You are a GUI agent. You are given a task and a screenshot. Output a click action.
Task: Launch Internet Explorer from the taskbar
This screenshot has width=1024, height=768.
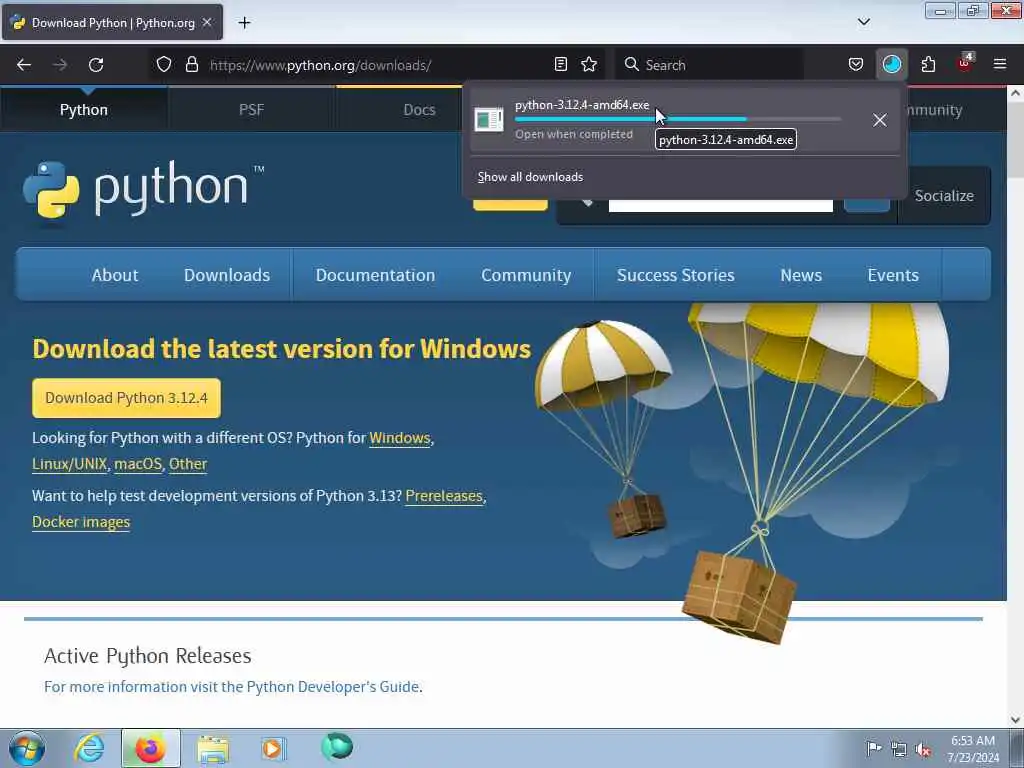pos(89,748)
